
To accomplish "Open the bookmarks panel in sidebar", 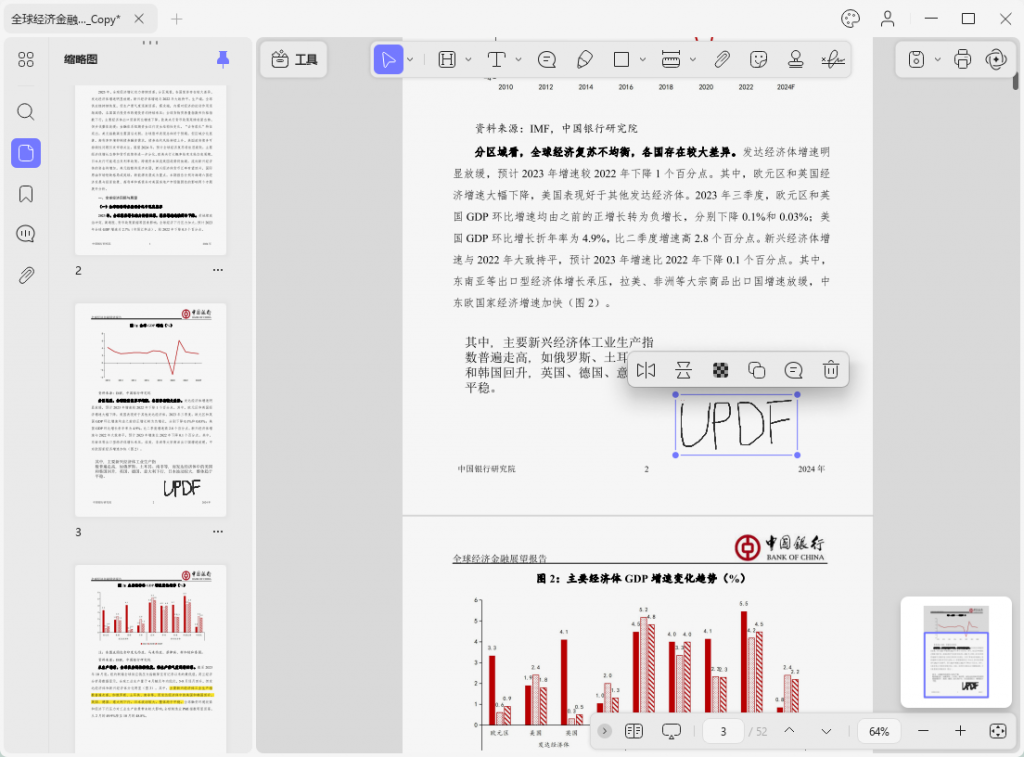I will [x=26, y=194].
